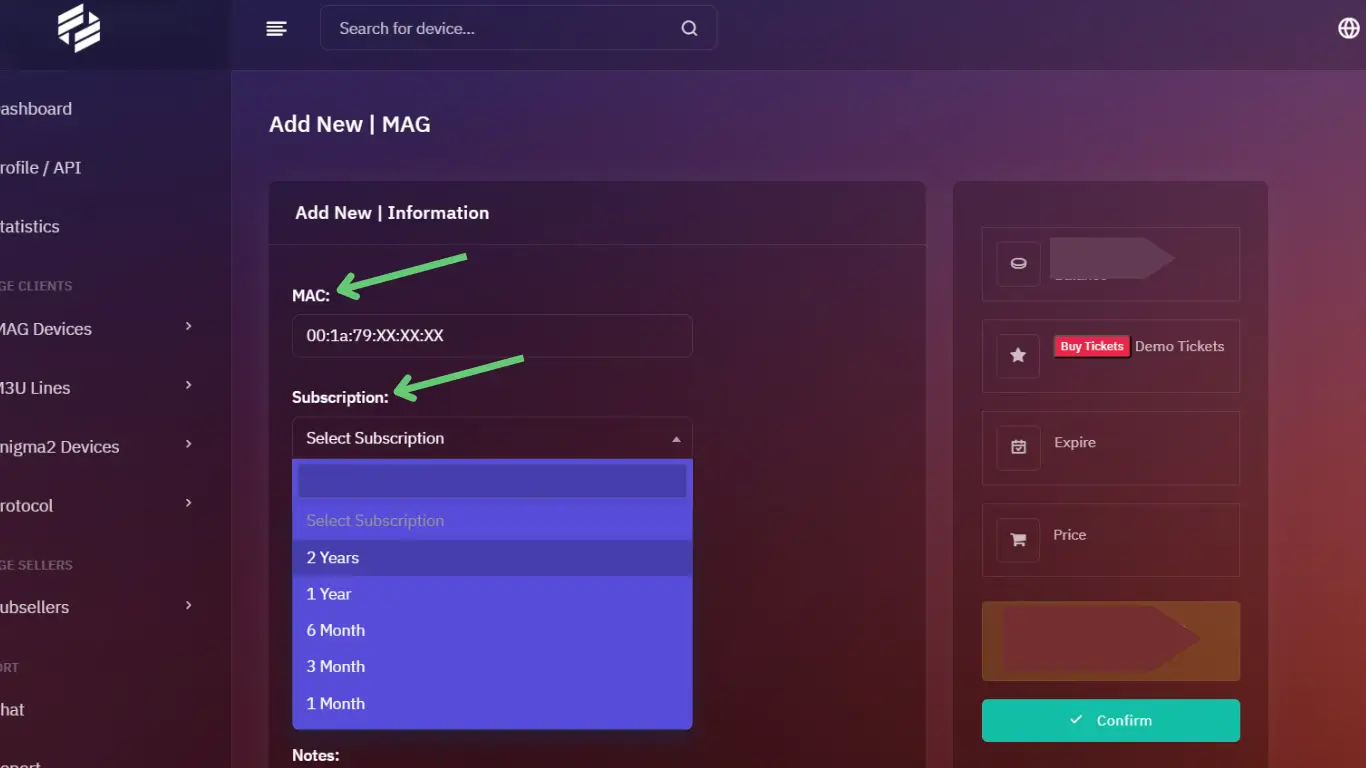Click the star Demo Tickets icon

1018,356
